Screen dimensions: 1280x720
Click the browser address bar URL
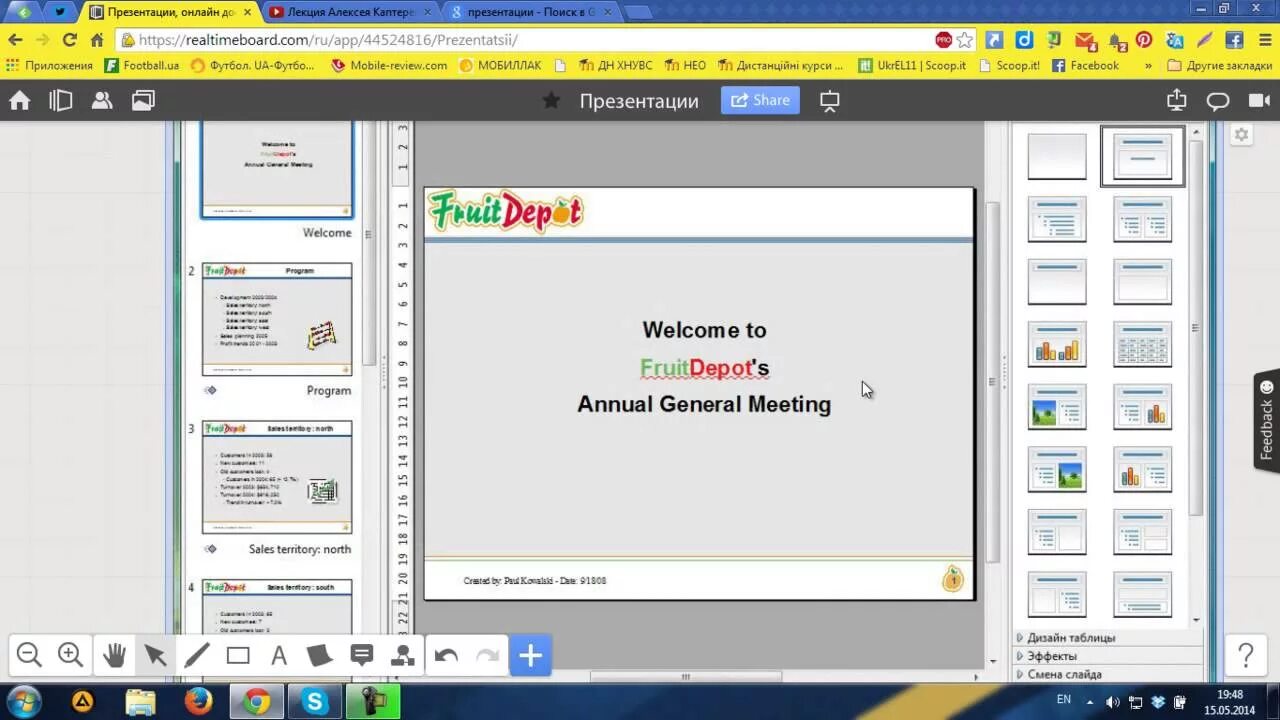(328, 40)
